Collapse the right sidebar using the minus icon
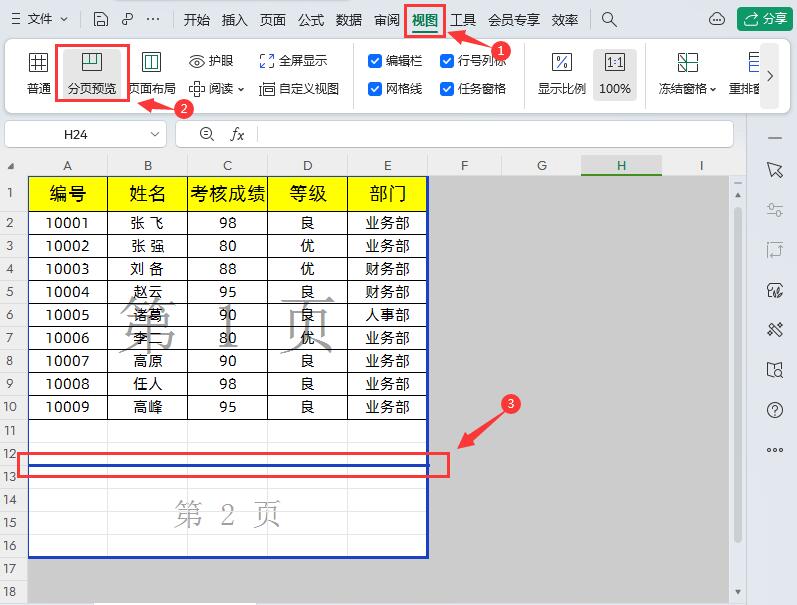Screen dimensions: 797x605 (775, 138)
